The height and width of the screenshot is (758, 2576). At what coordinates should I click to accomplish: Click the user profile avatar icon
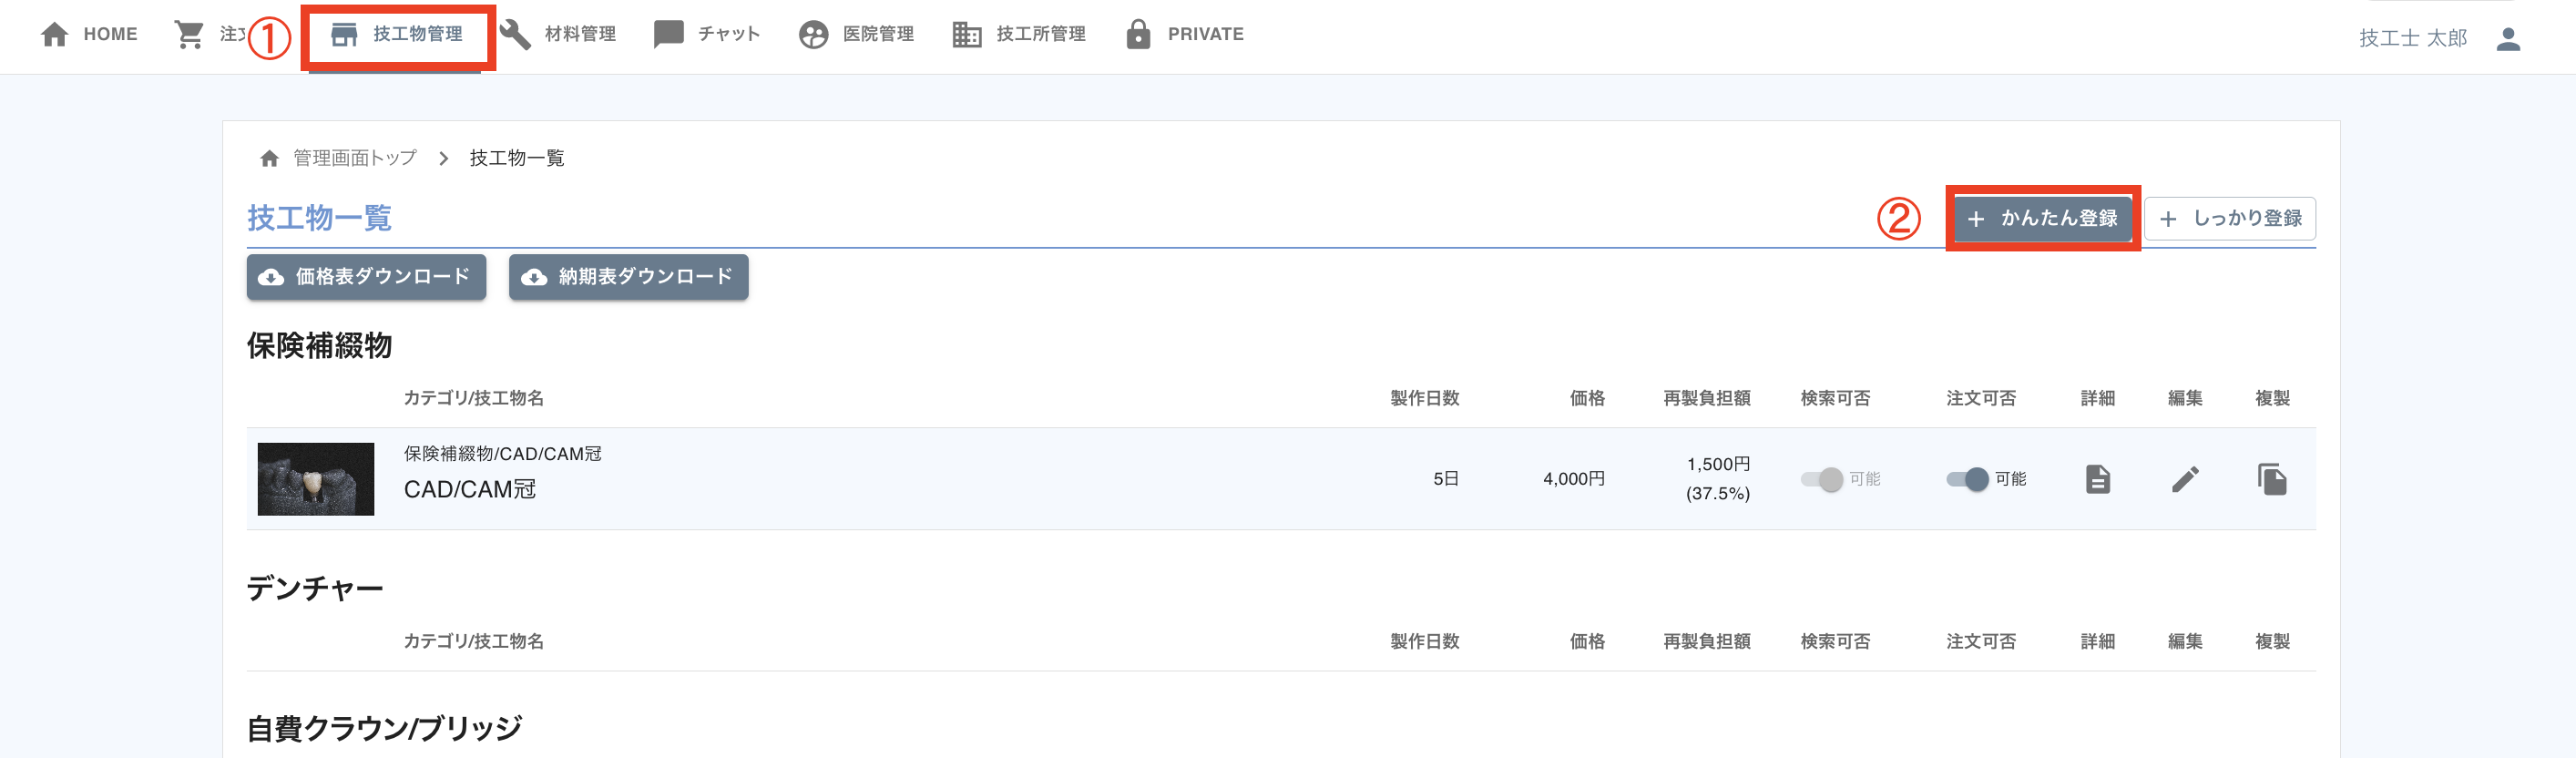point(2508,38)
